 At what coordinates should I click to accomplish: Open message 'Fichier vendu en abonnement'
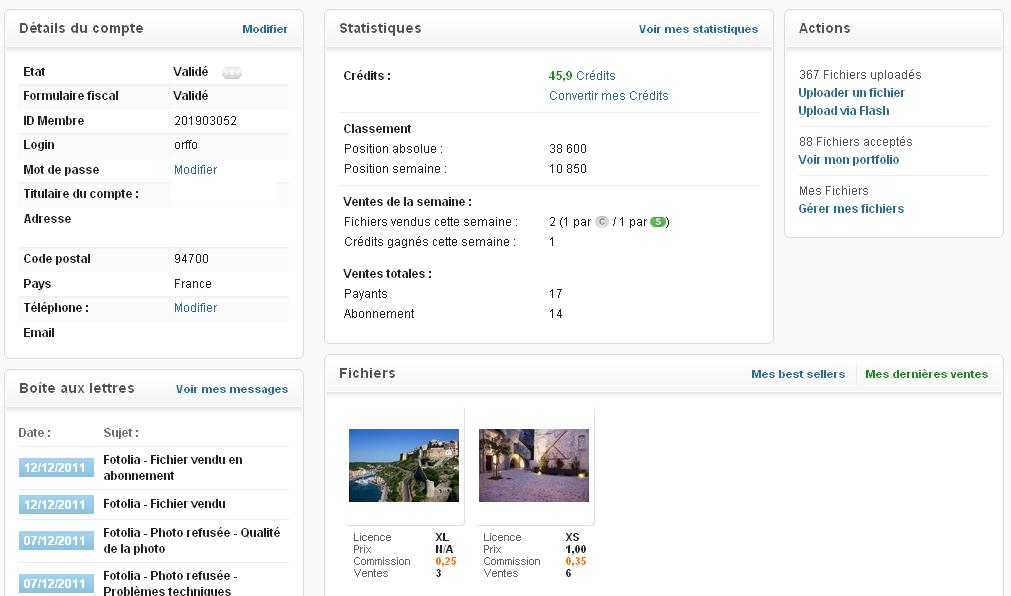(172, 467)
